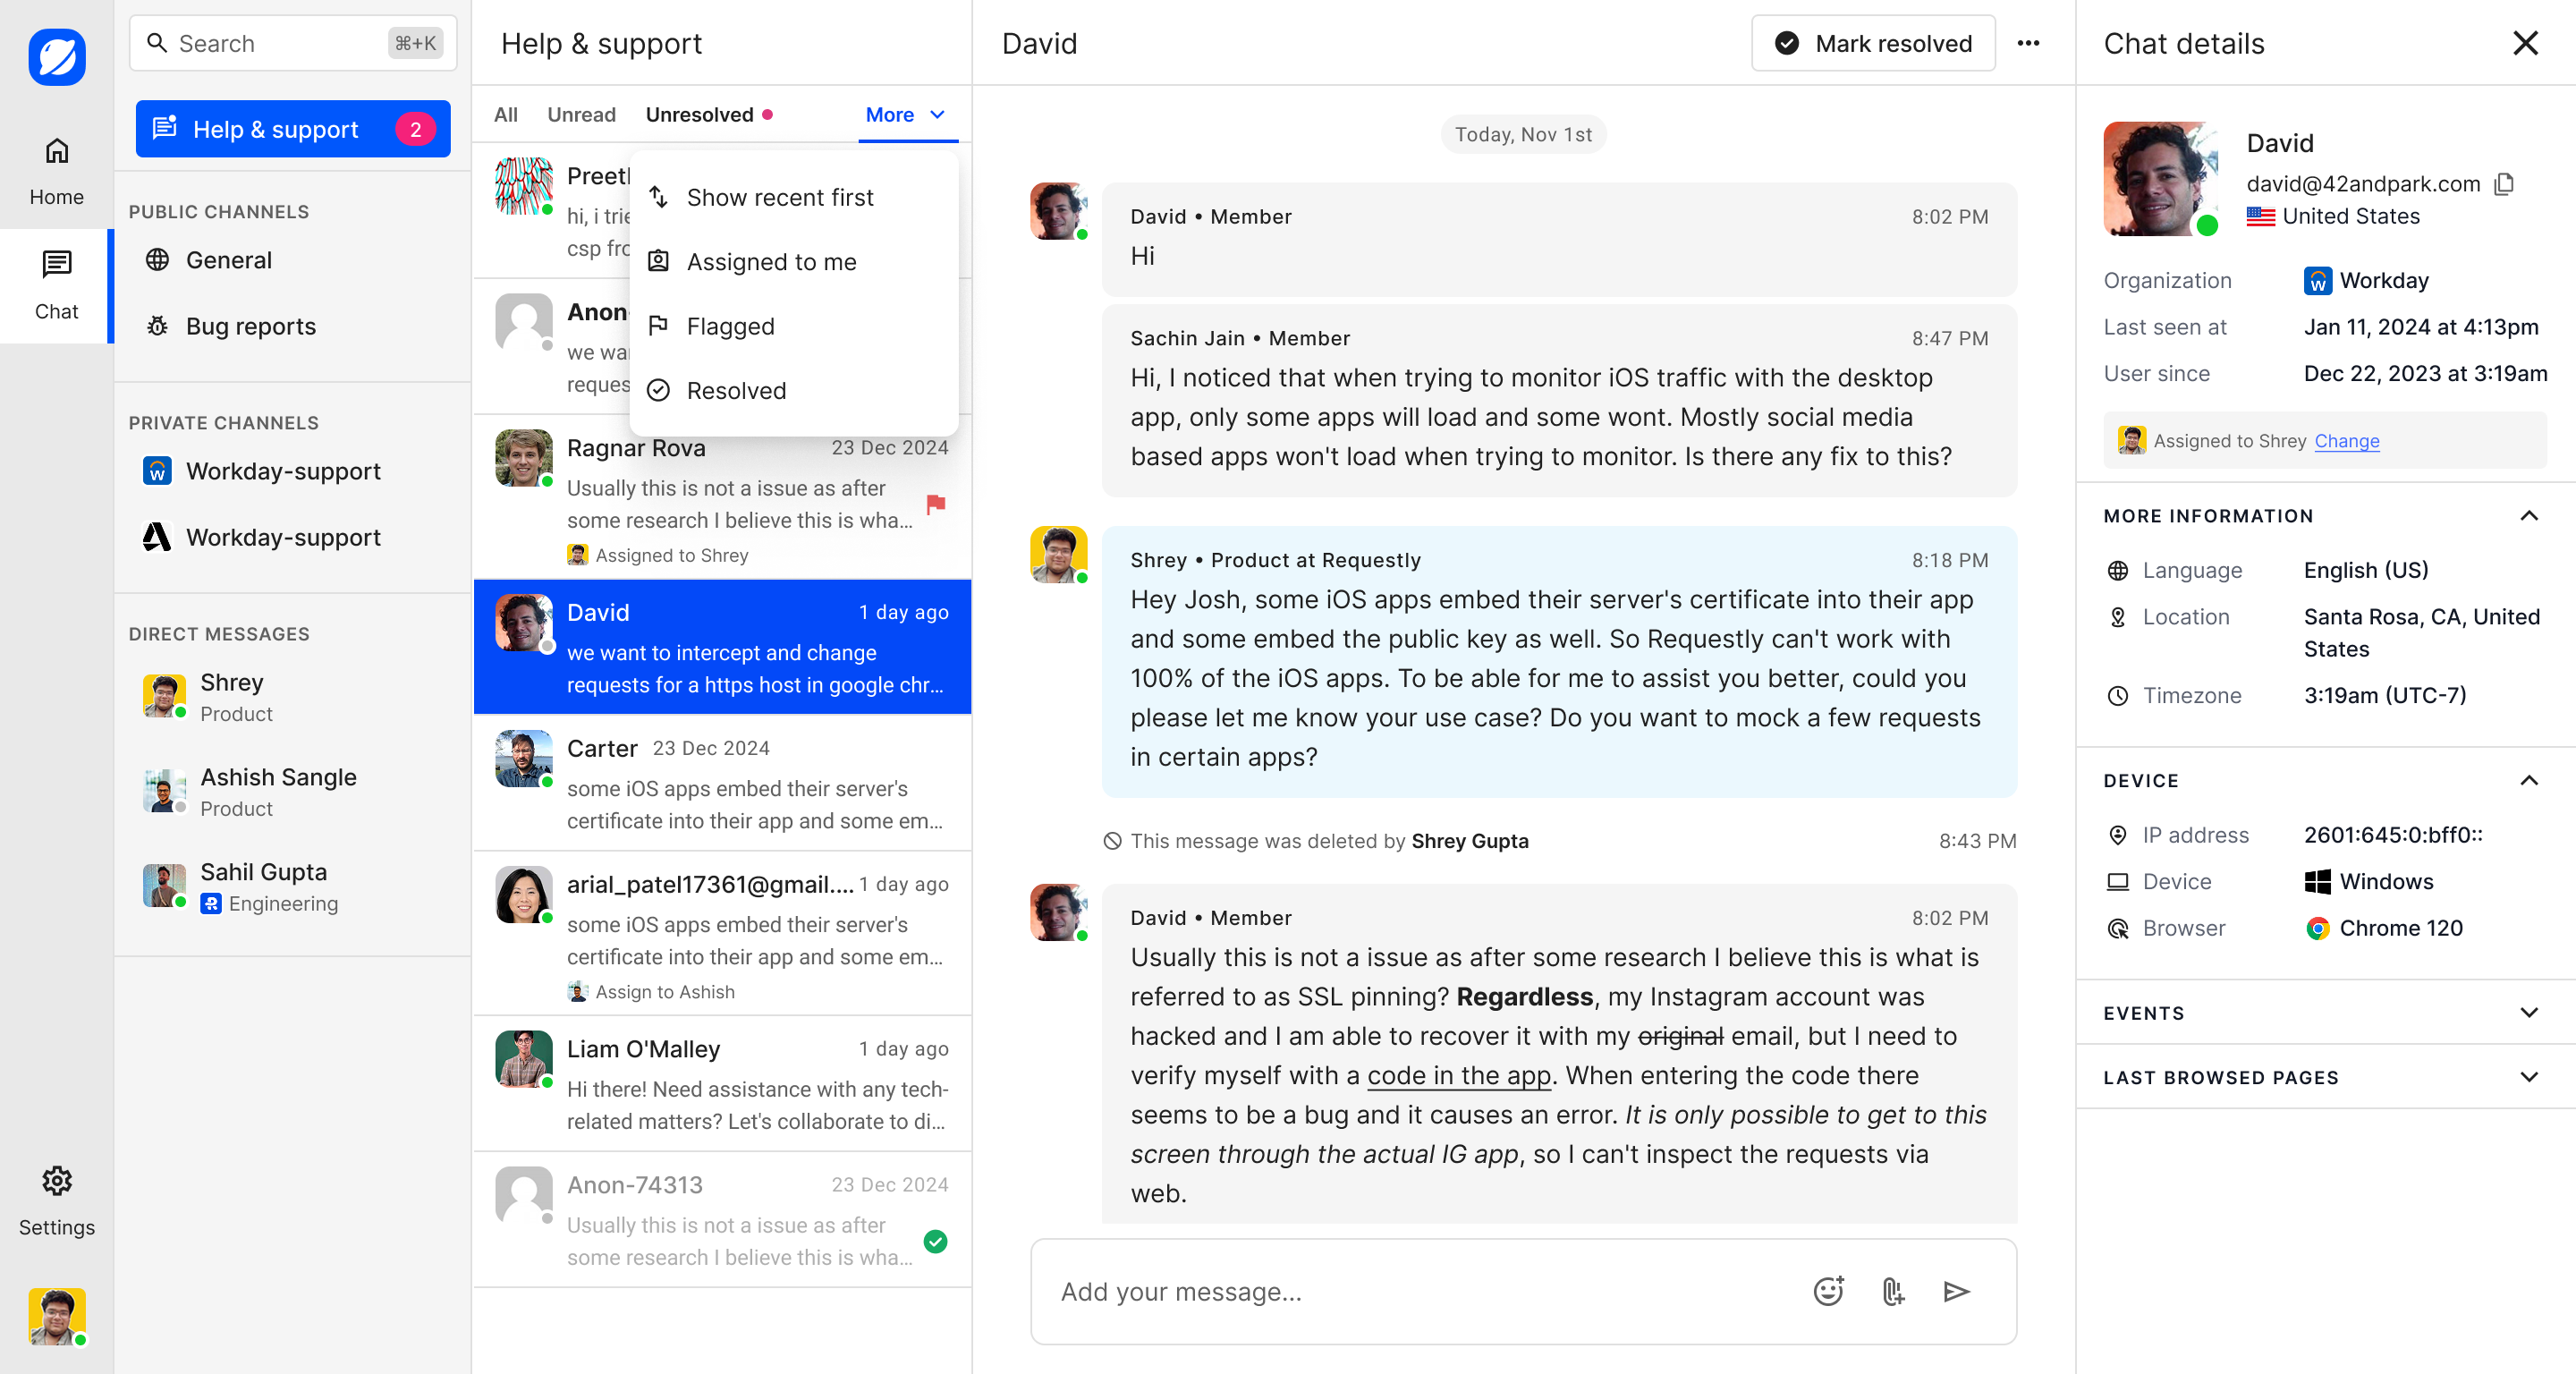Open the emoji picker in the composer
The height and width of the screenshot is (1374, 2576).
[x=1828, y=1292]
